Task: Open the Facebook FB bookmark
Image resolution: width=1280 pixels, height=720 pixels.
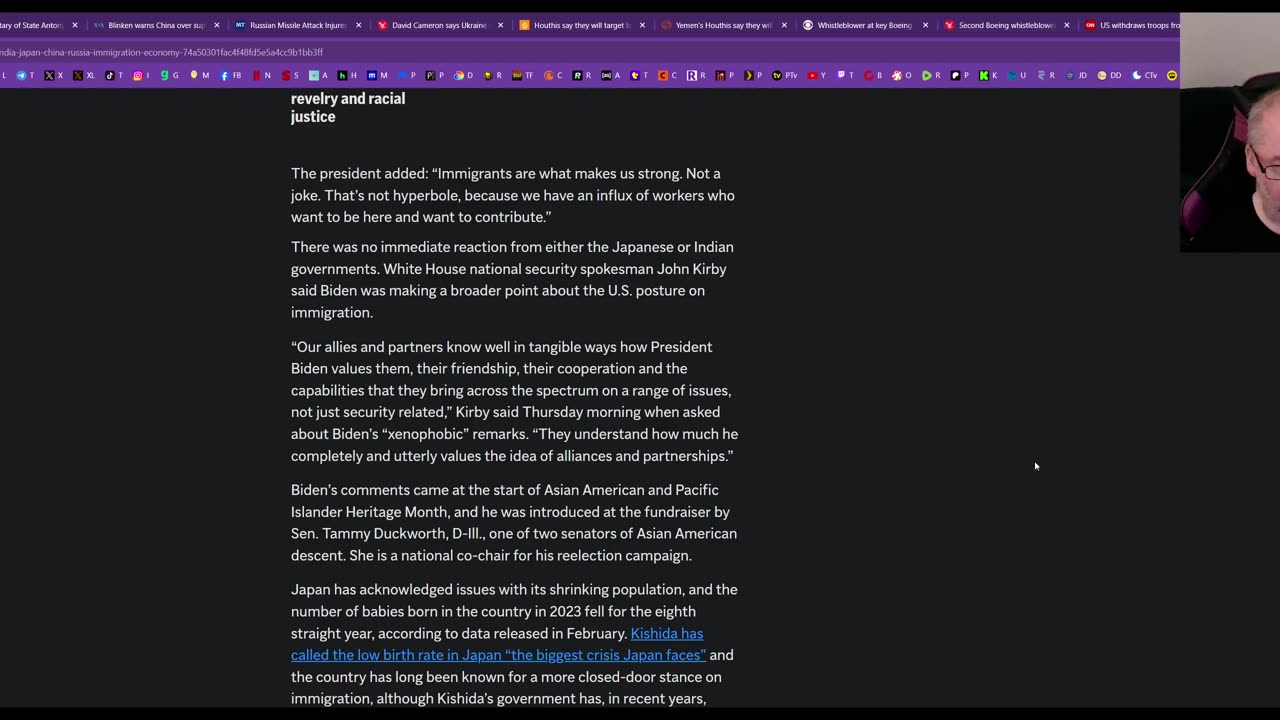Action: [x=230, y=75]
